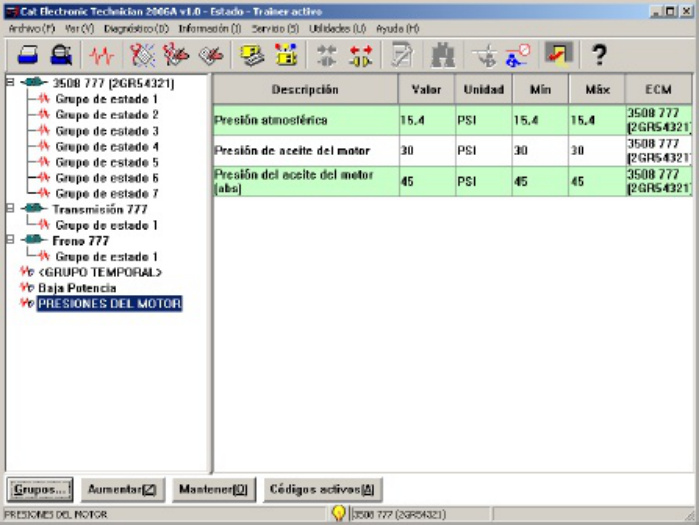Select the PRESIONES DEL MOTOR group

click(110, 304)
